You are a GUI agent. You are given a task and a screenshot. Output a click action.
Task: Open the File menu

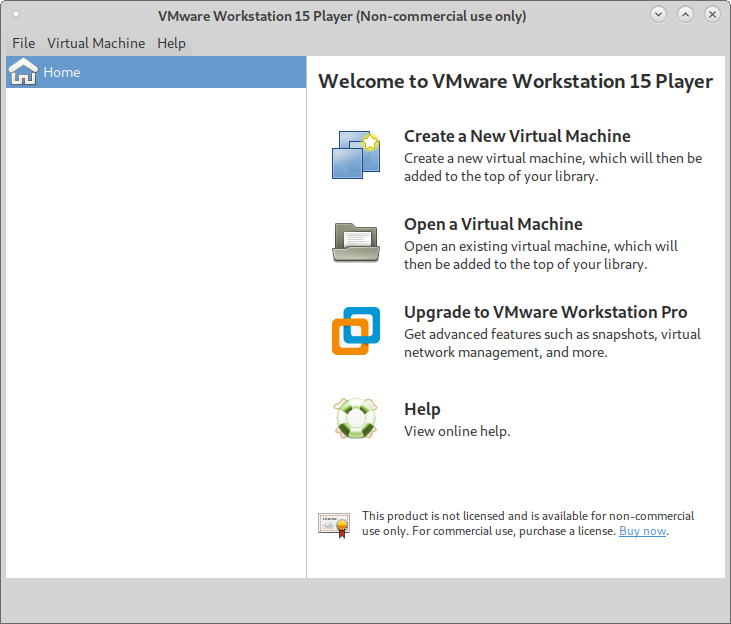(x=23, y=43)
